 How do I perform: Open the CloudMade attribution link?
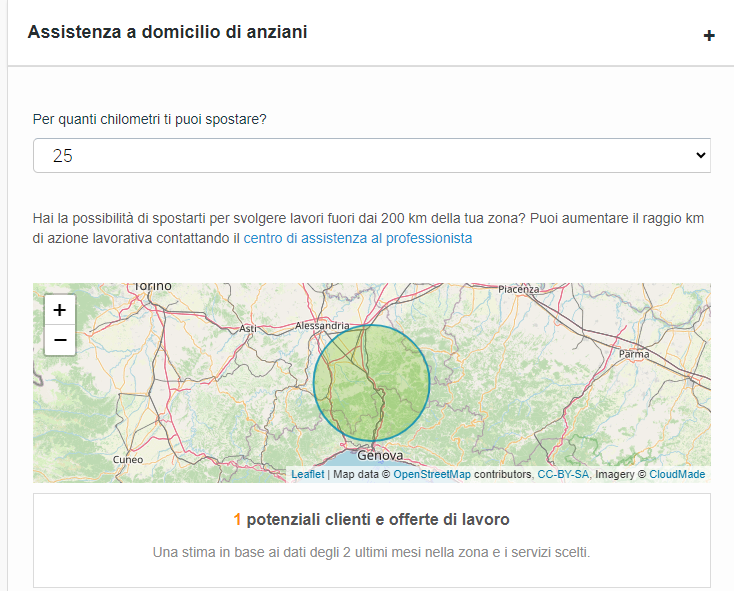(677, 474)
